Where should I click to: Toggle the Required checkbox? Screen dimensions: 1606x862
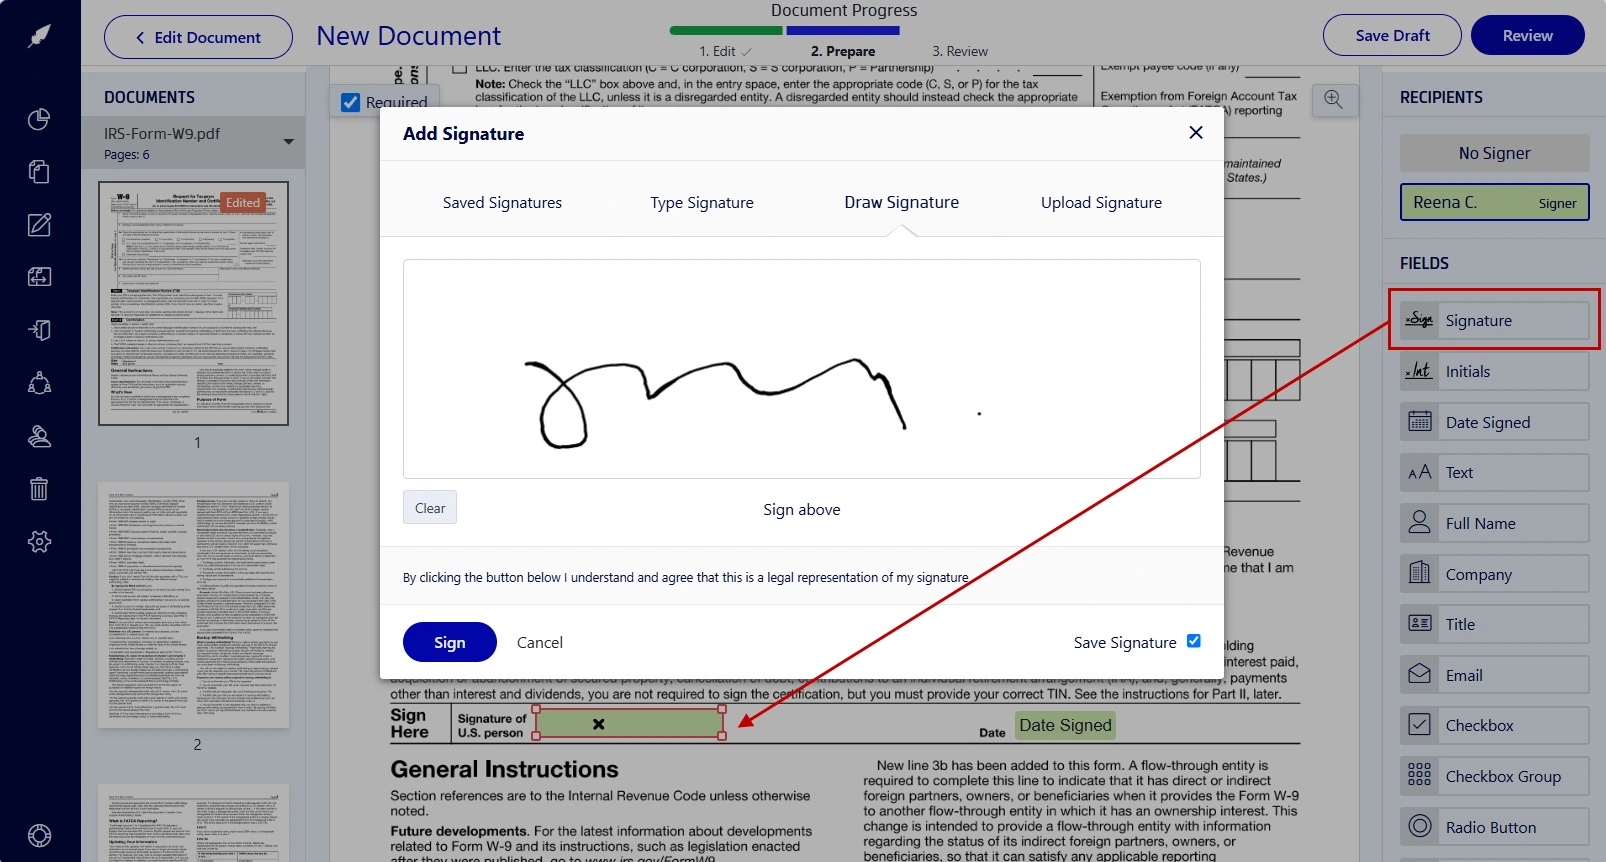click(x=351, y=102)
